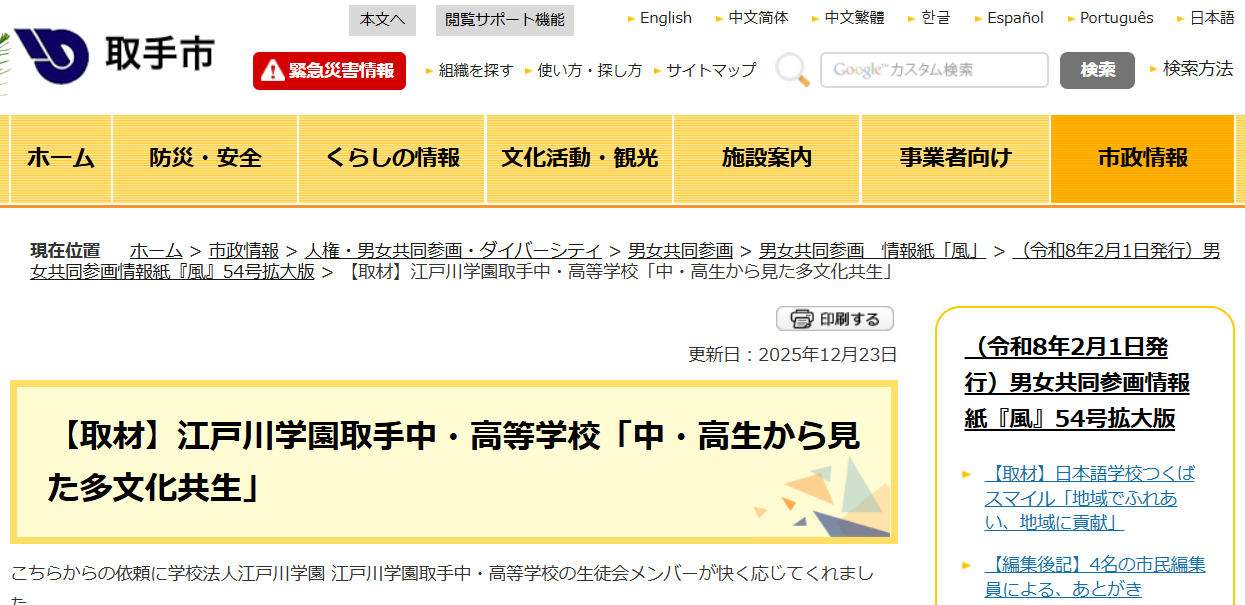Image resolution: width=1245 pixels, height=605 pixels.
Task: Open the 閲覧サポート機能 accessibility support
Action: [505, 20]
